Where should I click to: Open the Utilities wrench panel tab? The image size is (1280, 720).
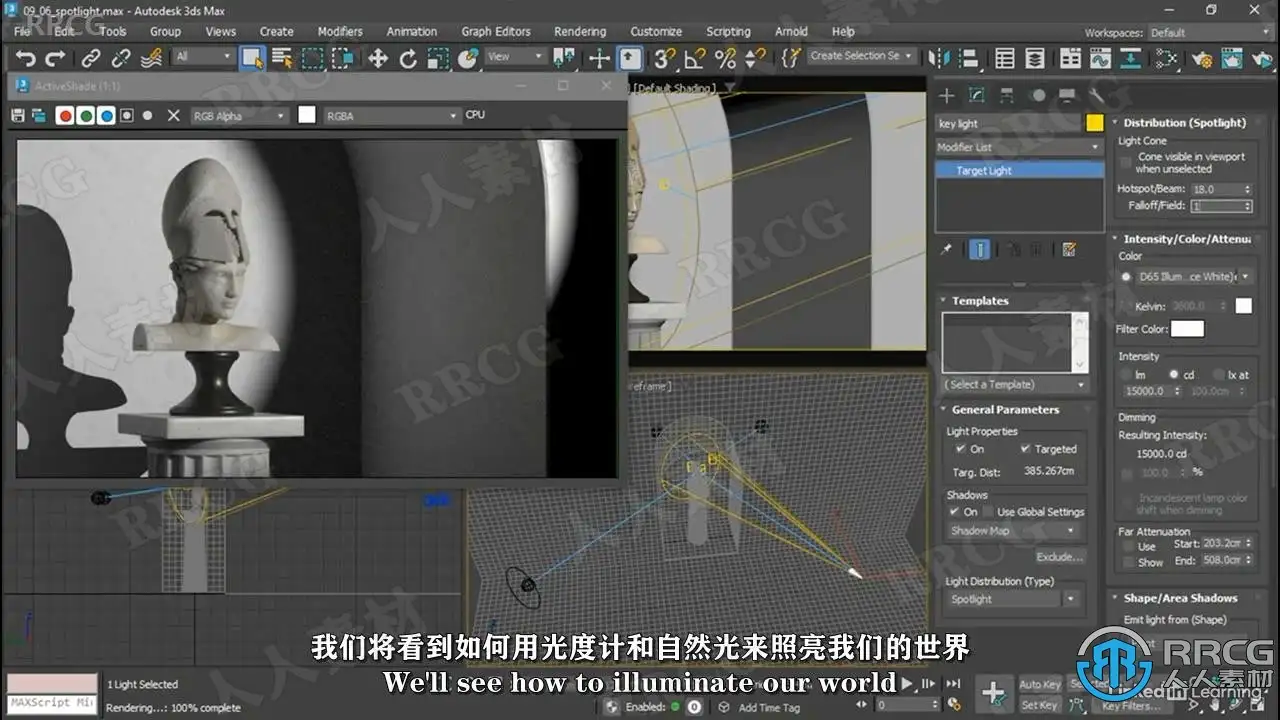(x=1097, y=96)
